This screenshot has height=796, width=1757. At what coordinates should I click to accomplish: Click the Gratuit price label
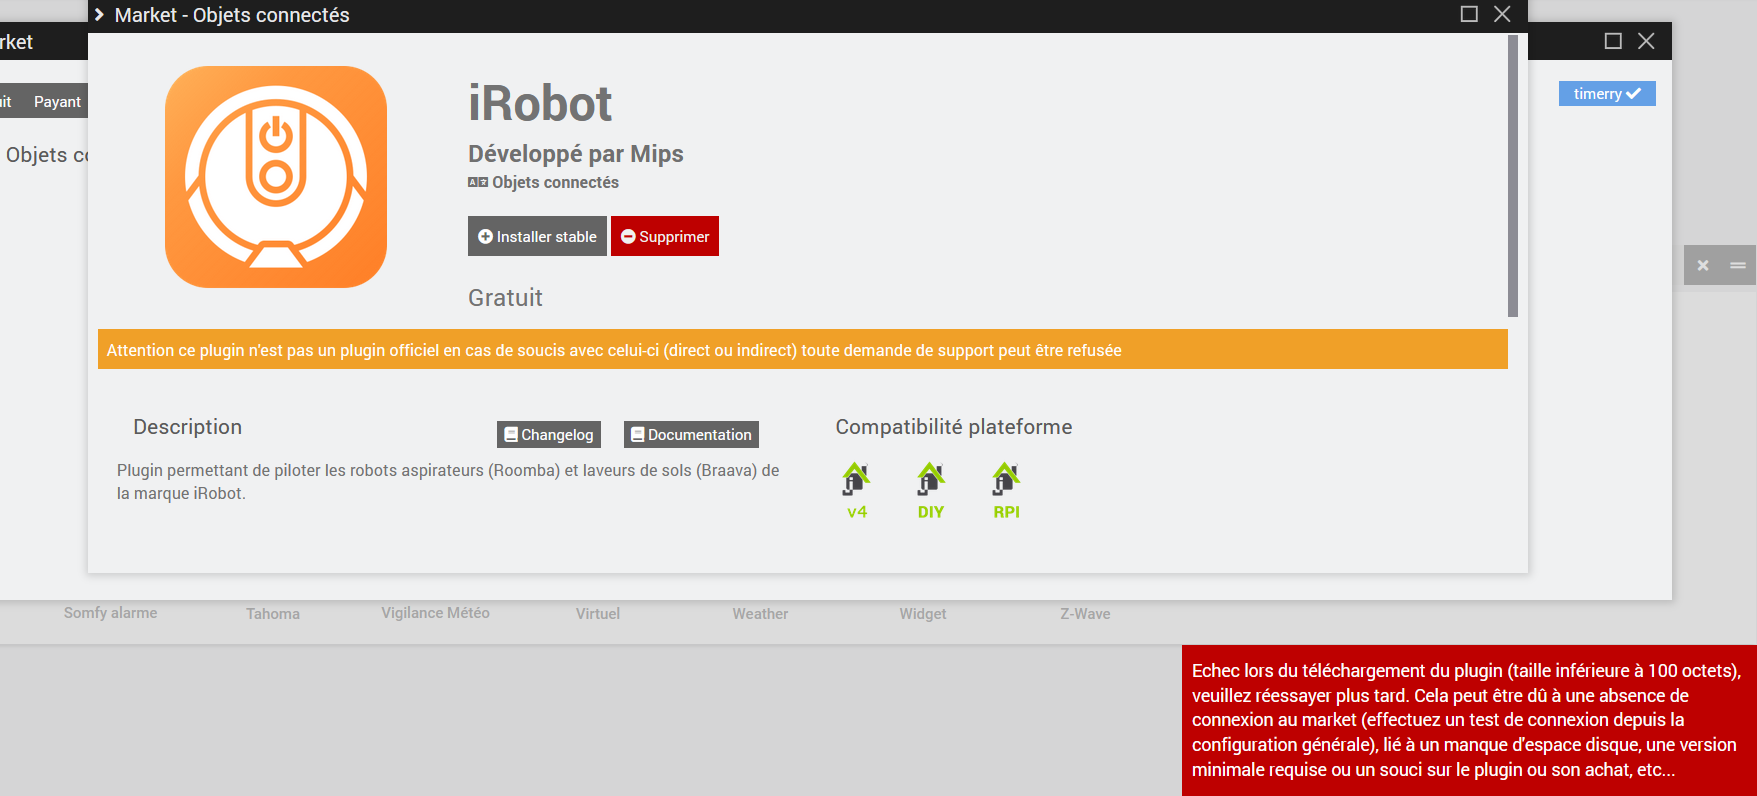coord(505,298)
